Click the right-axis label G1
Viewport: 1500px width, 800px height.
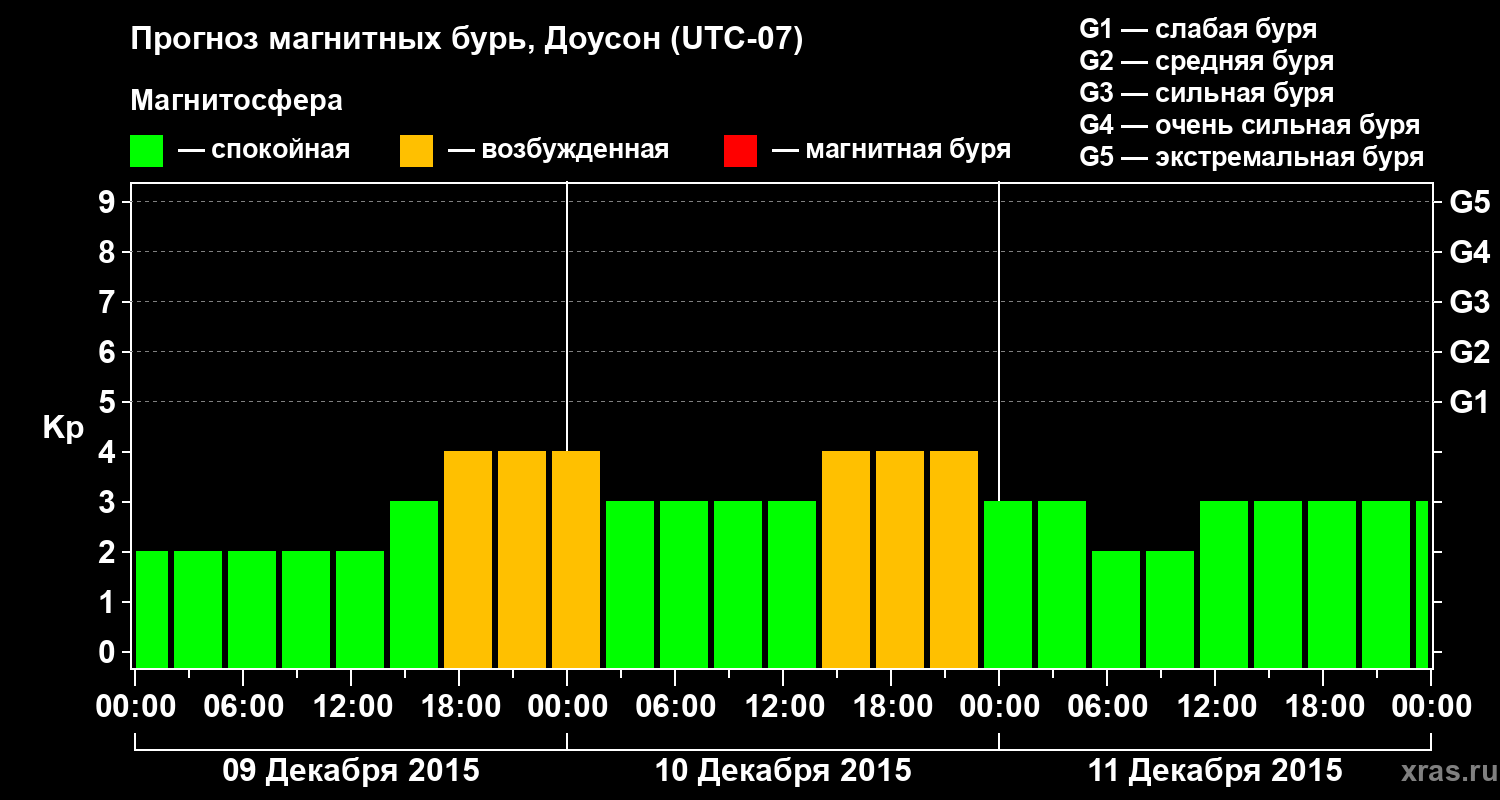click(1469, 402)
